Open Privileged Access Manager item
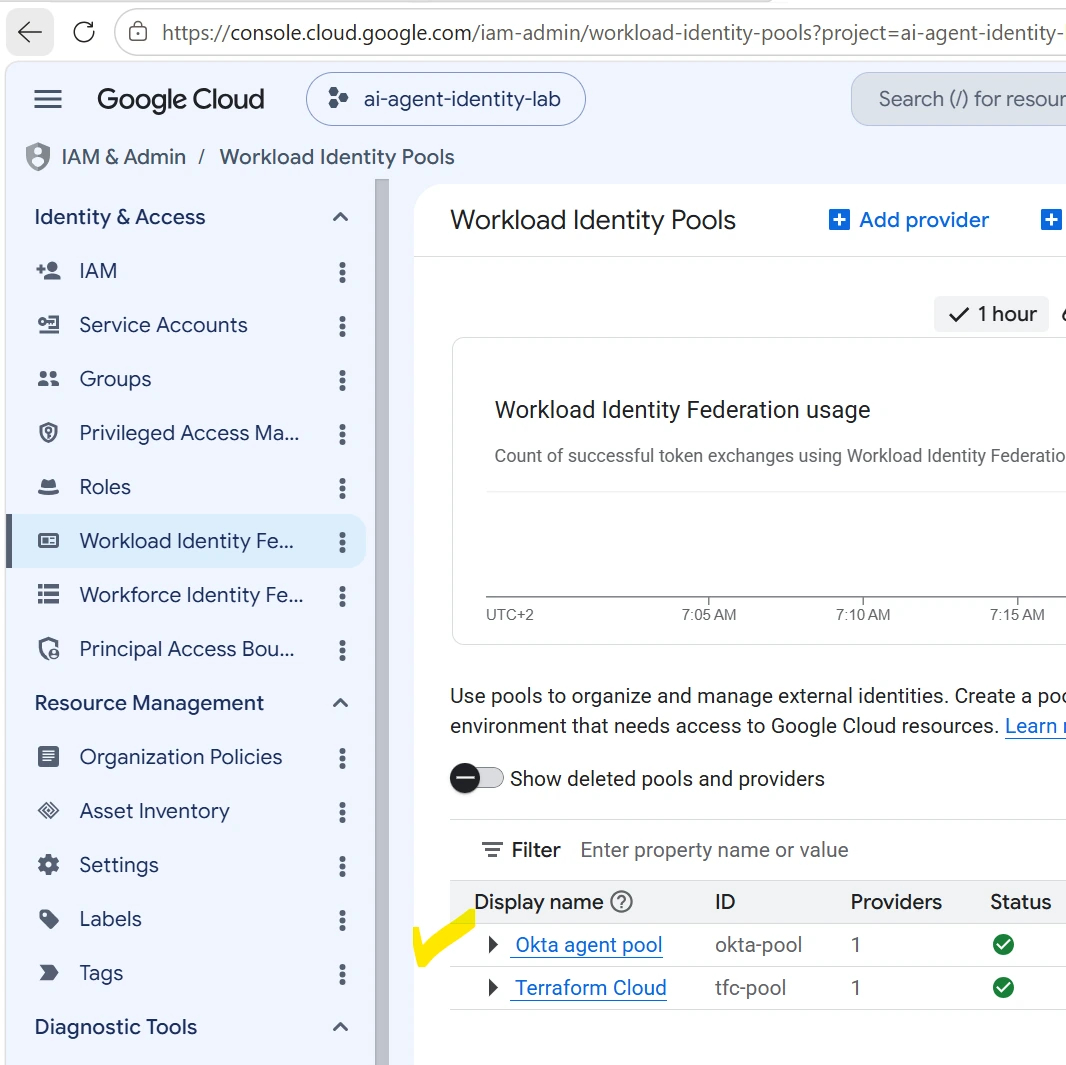This screenshot has height=1065, width=1066. (189, 433)
